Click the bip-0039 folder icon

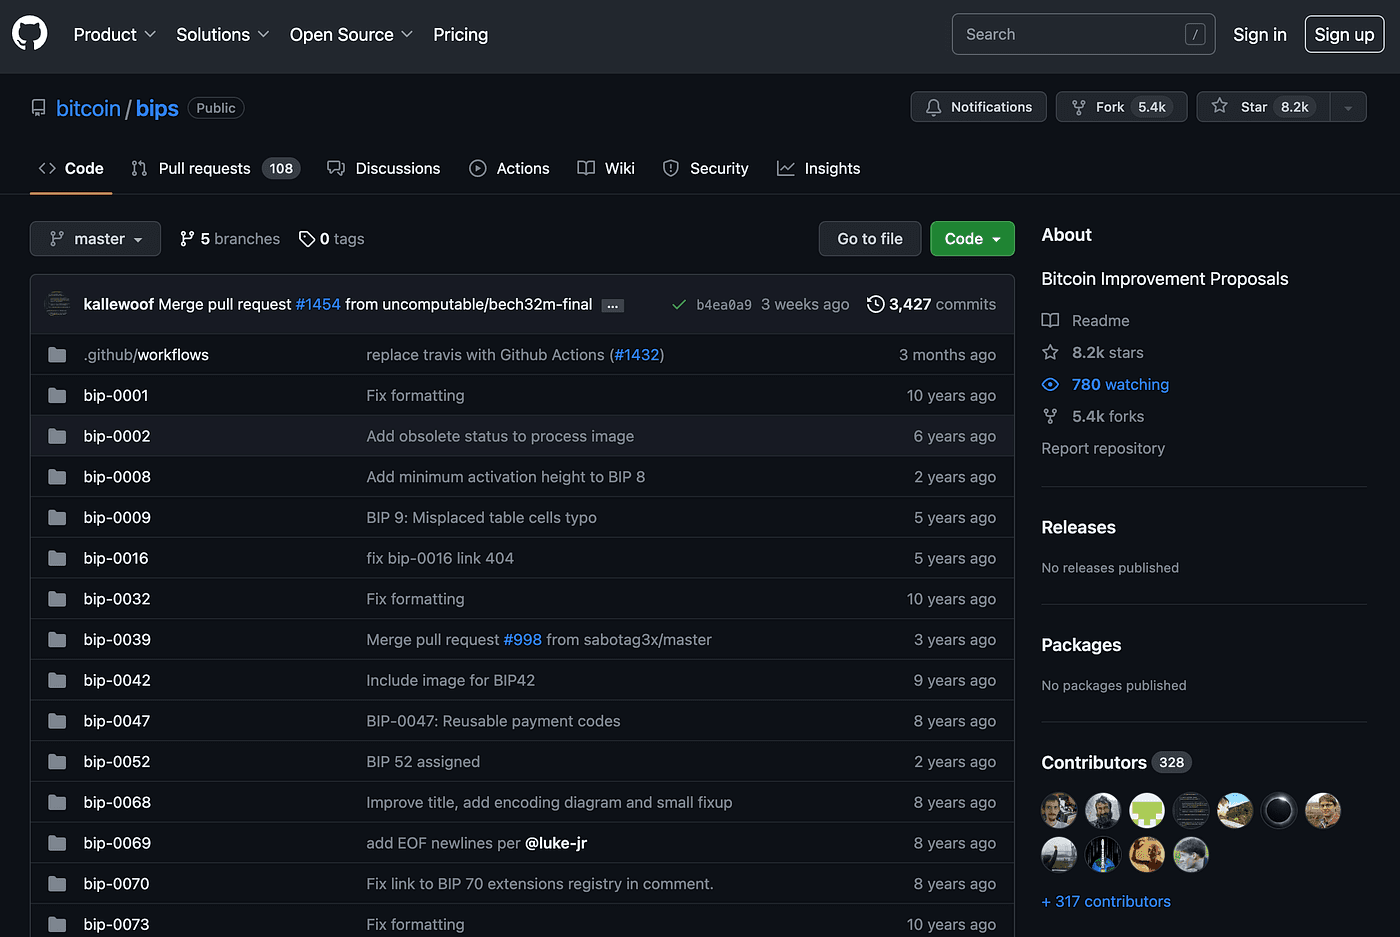(57, 640)
